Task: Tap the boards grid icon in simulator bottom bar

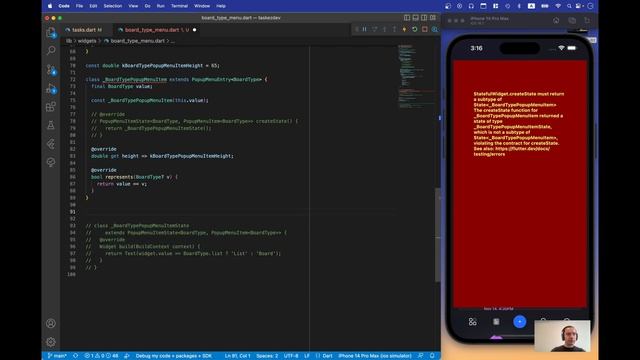Action: click(x=472, y=322)
